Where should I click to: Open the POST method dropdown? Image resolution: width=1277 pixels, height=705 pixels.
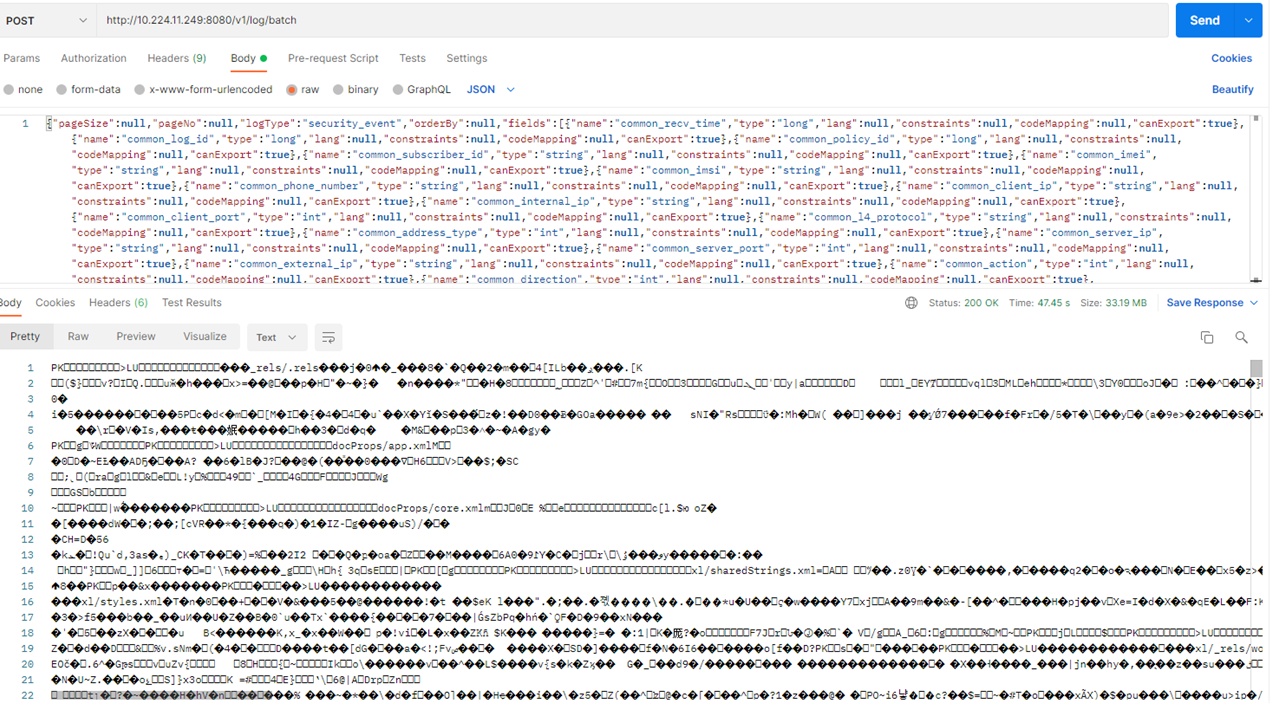point(47,20)
